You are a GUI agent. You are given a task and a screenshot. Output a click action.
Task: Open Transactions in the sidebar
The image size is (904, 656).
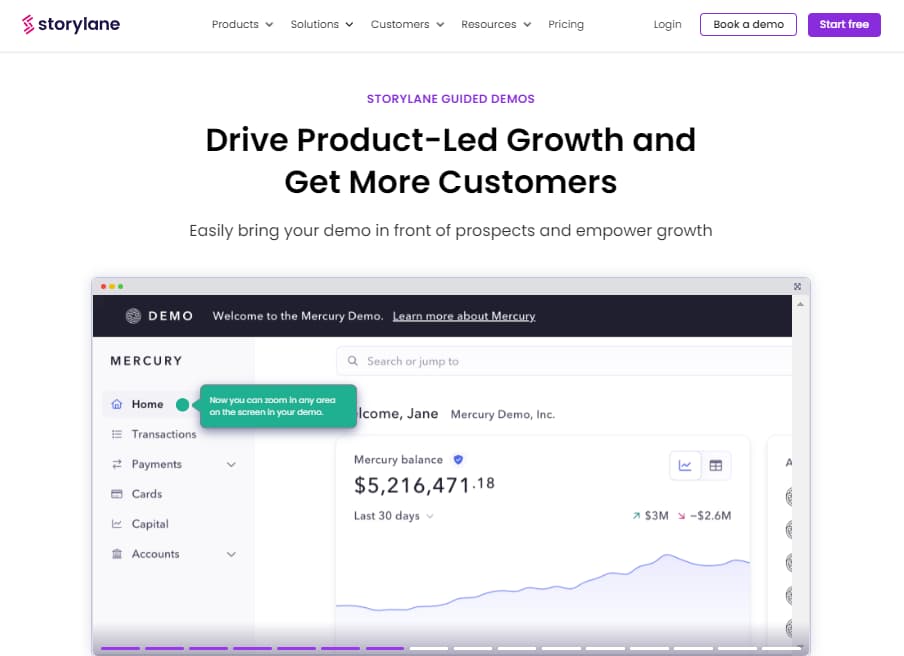click(x=164, y=434)
